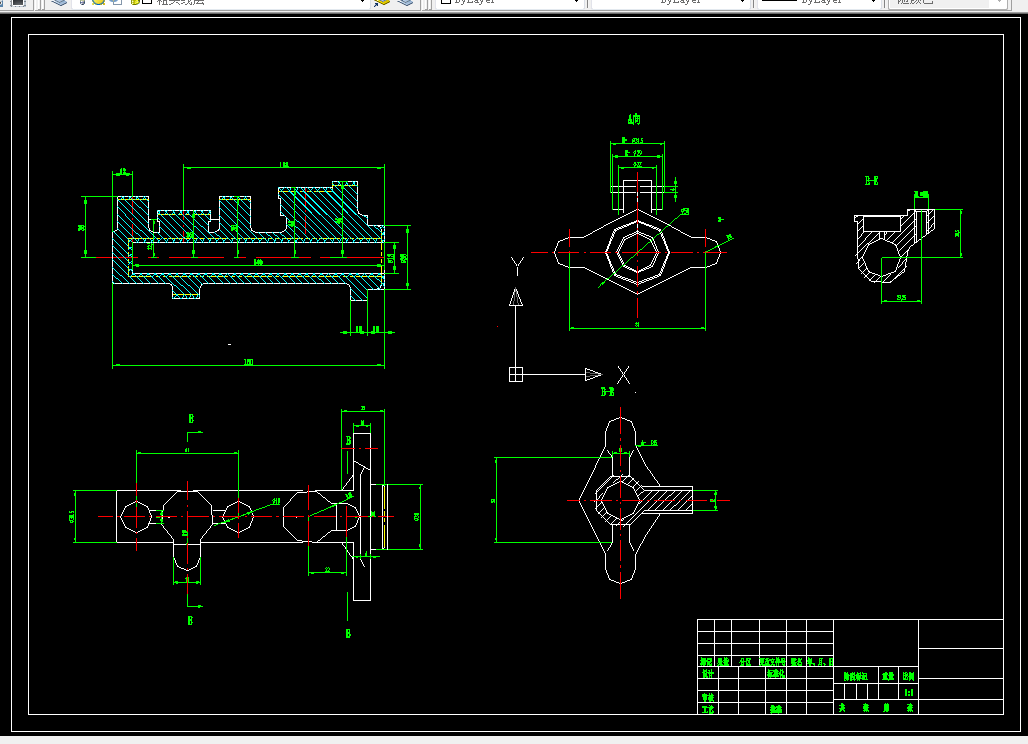Click the current layer color swatch square
1028x744 pixels.
[148, 2]
